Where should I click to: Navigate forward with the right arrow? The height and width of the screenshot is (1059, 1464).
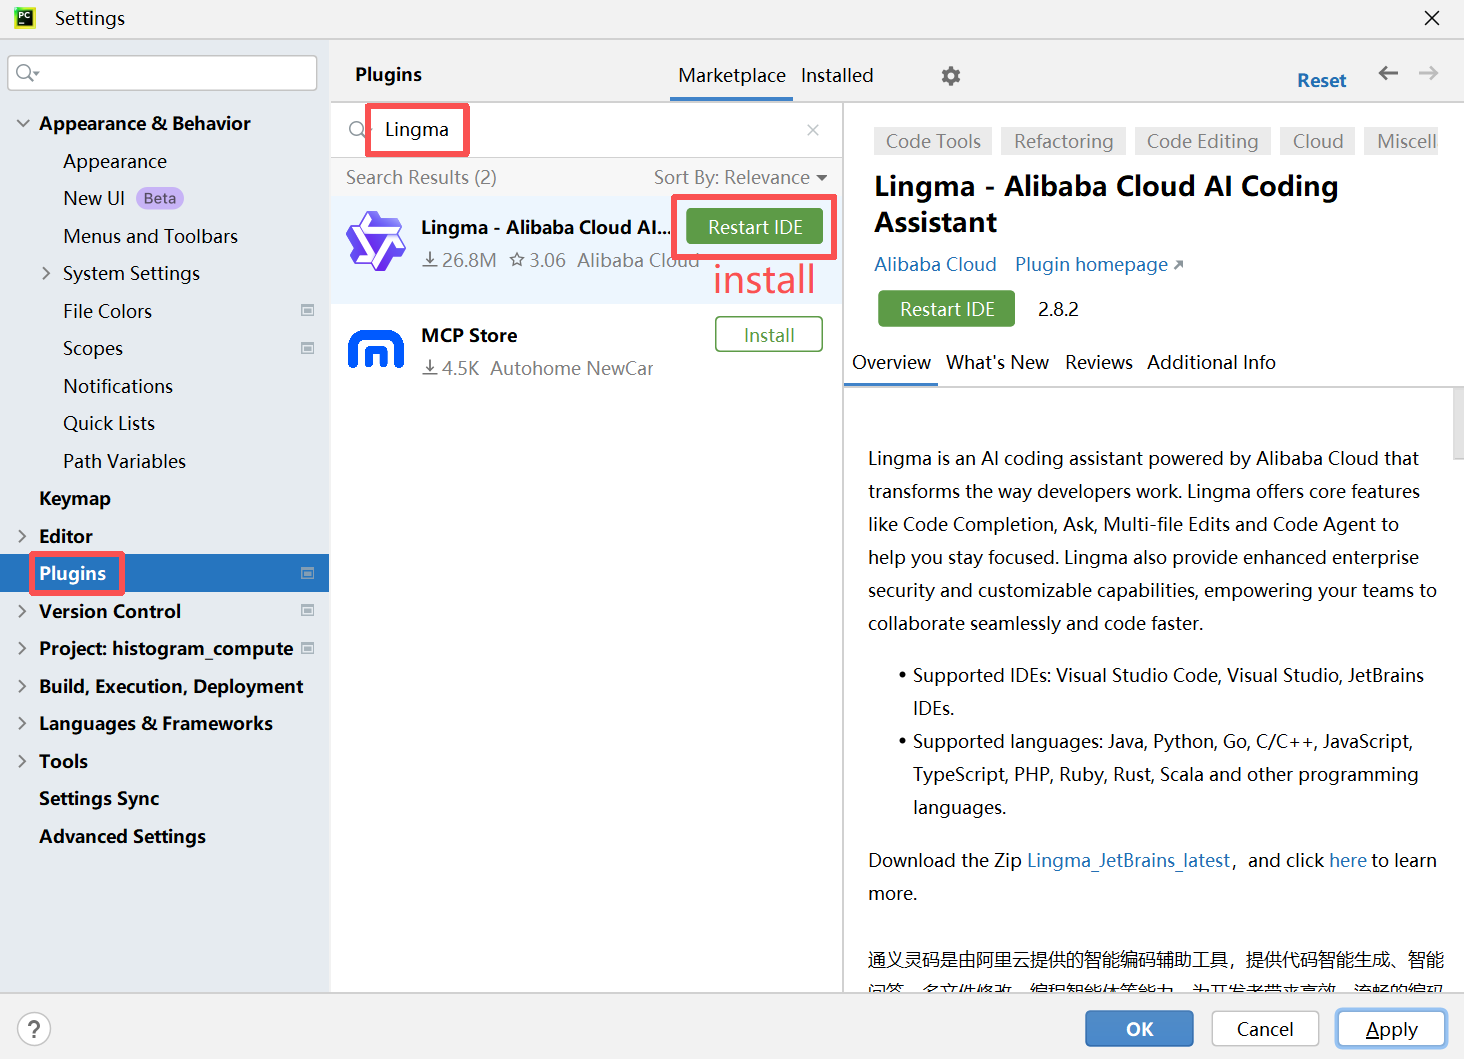1428,73
